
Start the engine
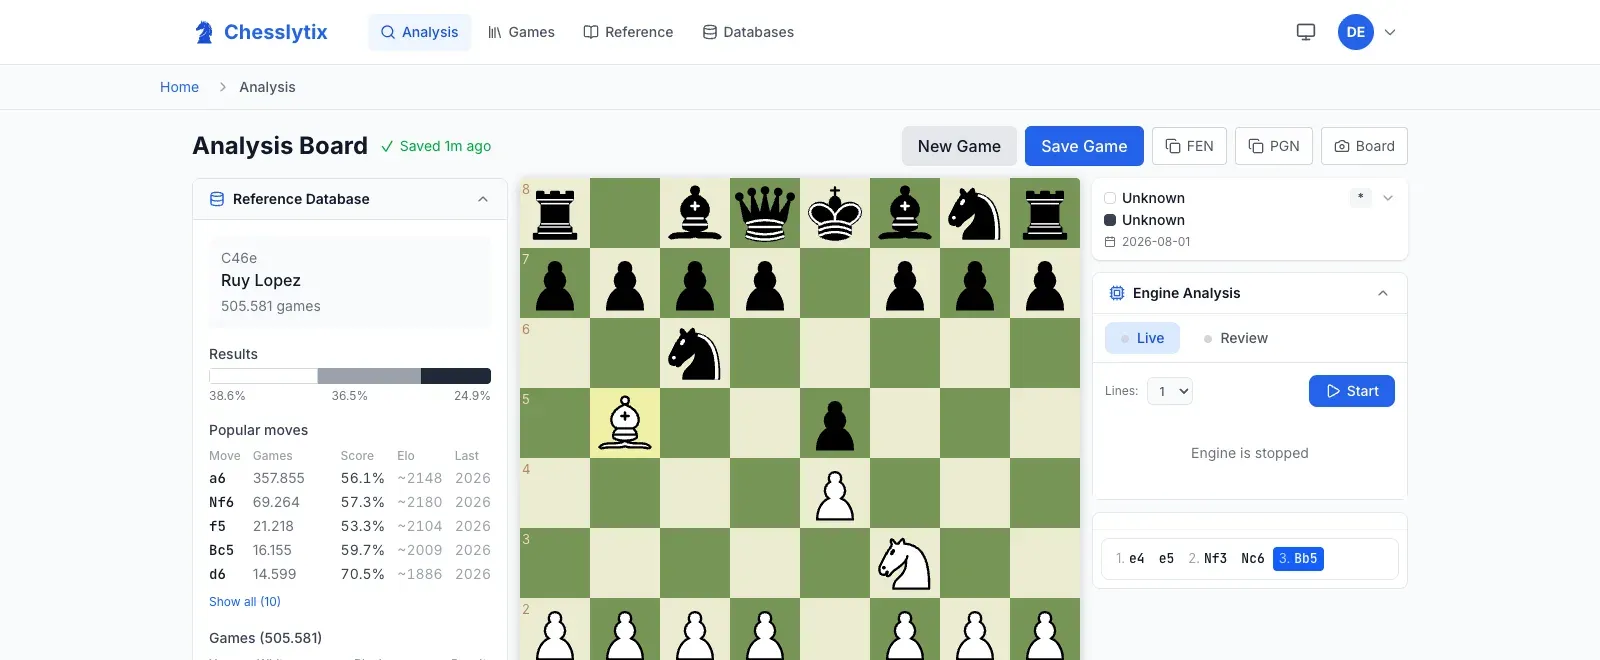tap(1352, 391)
